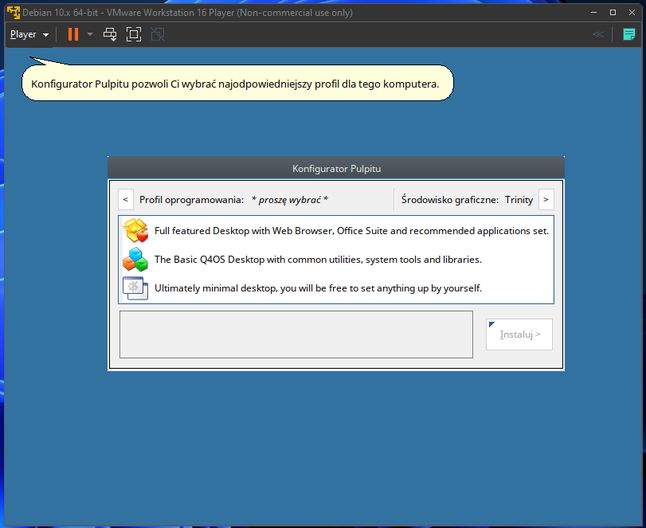Click the VMware application icon in title bar
The width and height of the screenshot is (646, 528).
point(13,12)
